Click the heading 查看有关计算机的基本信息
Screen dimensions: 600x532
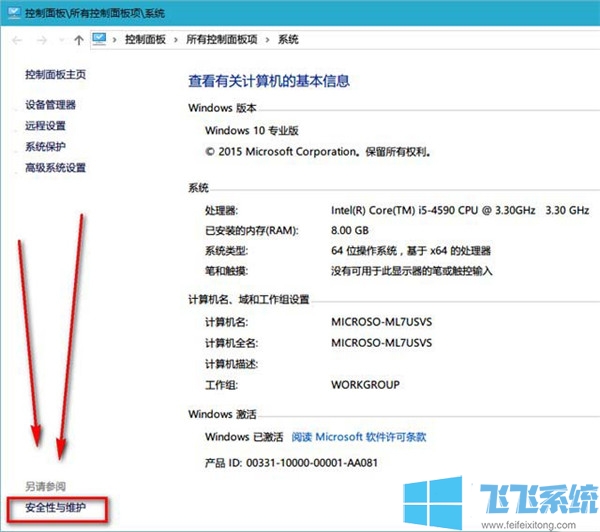(269, 81)
